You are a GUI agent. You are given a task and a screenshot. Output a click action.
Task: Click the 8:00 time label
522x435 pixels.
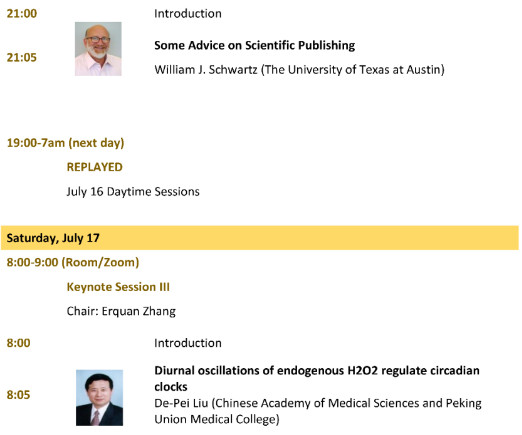(18, 343)
